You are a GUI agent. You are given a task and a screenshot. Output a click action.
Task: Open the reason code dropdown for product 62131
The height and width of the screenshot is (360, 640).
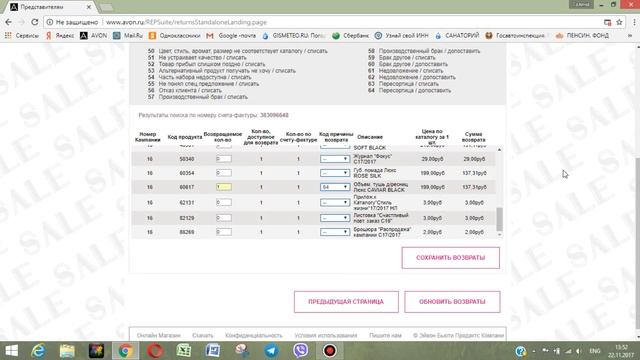click(x=335, y=202)
